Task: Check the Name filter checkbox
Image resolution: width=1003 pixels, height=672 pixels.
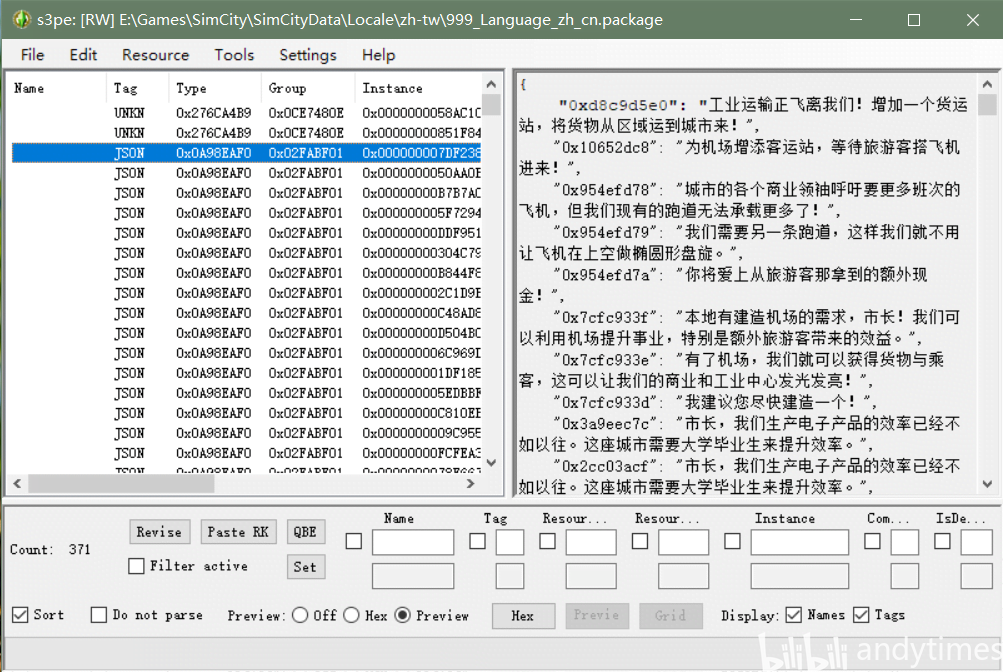Action: pyautogui.click(x=354, y=542)
